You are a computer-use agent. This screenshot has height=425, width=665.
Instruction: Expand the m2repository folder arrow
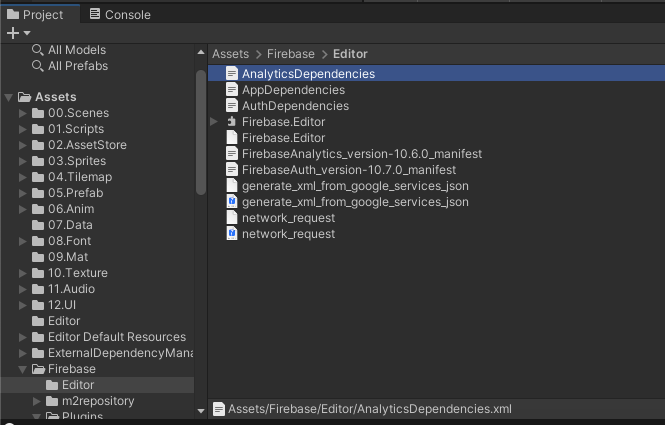[x=37, y=401]
